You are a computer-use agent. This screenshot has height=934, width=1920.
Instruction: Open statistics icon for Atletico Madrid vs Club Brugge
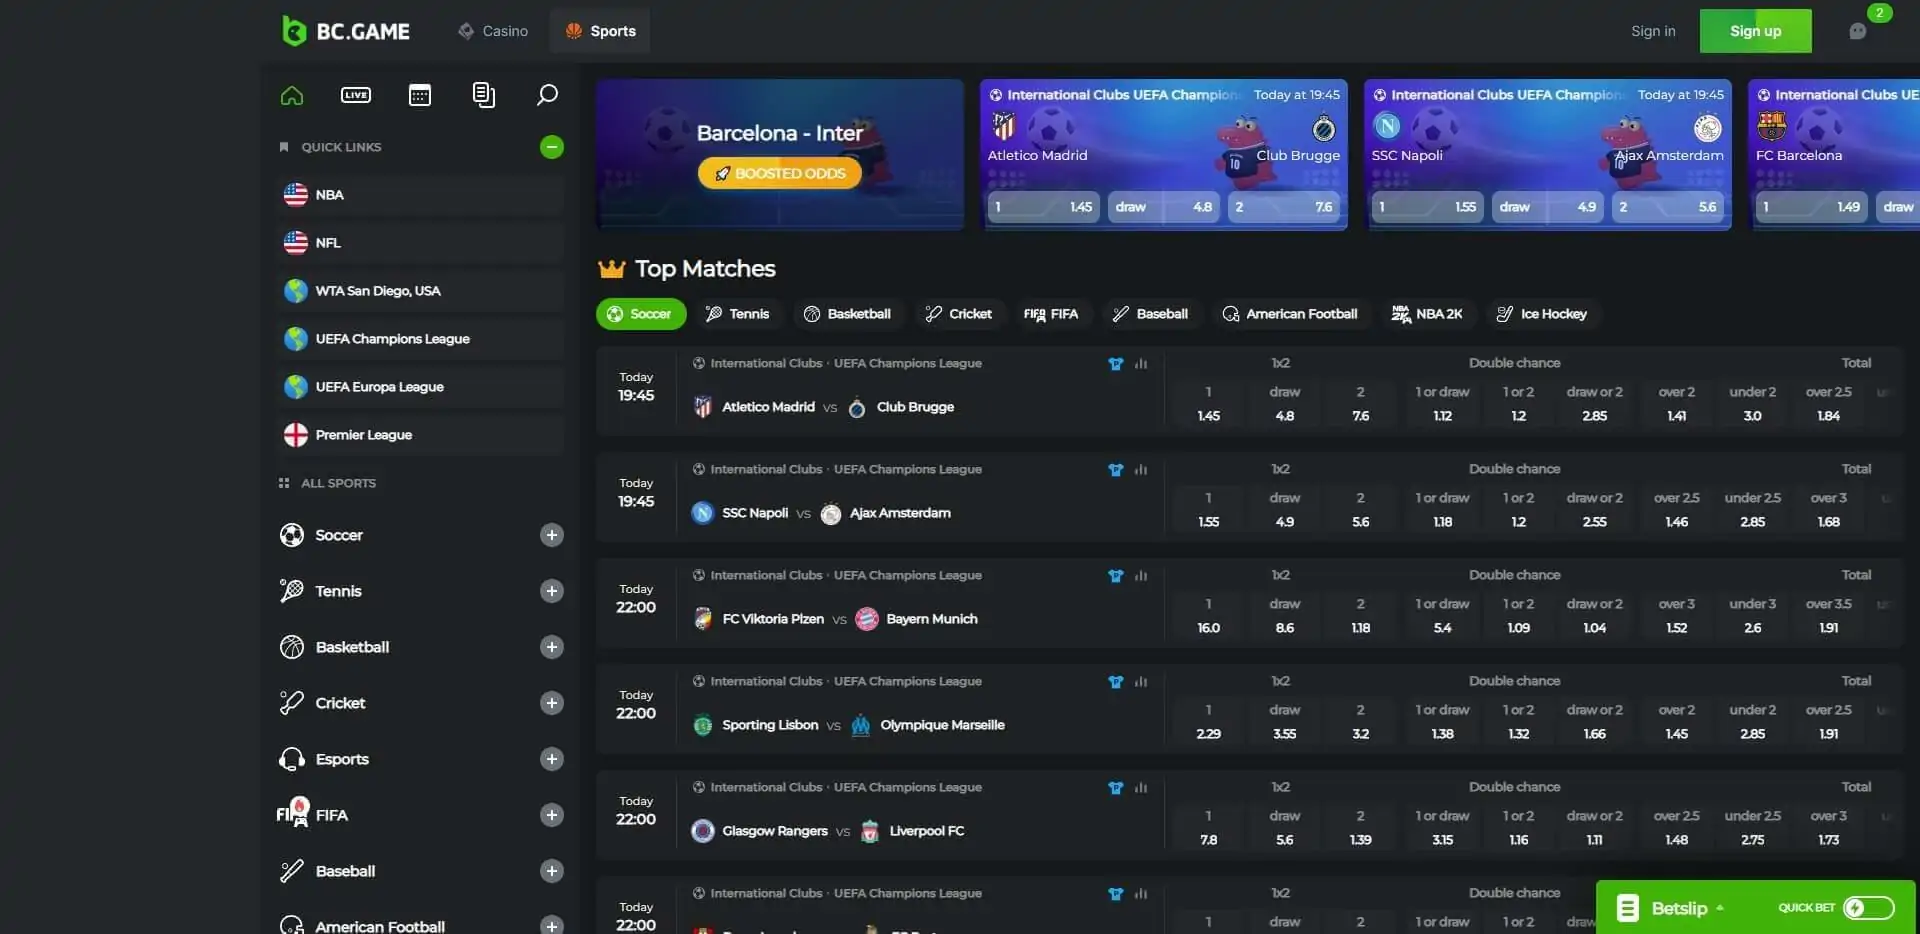[x=1141, y=363]
